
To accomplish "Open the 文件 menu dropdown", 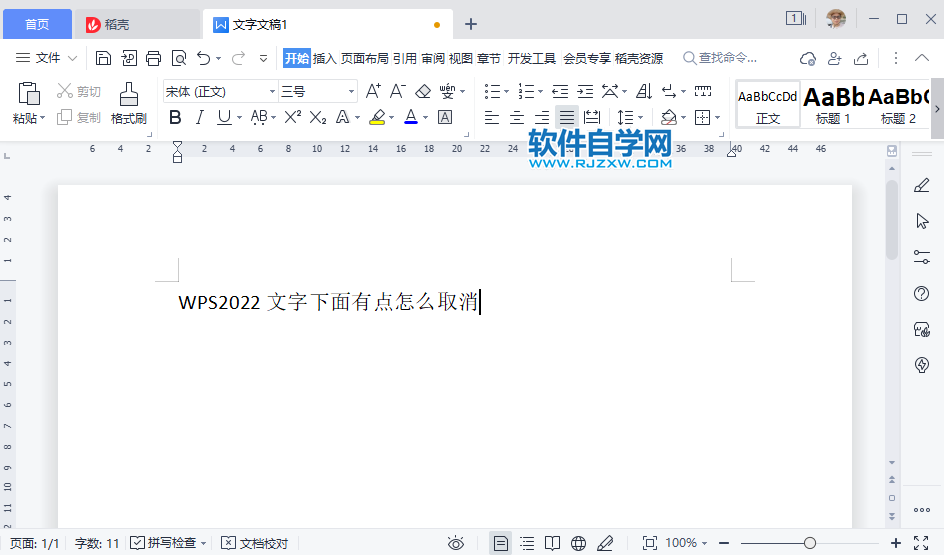I will tap(46, 58).
